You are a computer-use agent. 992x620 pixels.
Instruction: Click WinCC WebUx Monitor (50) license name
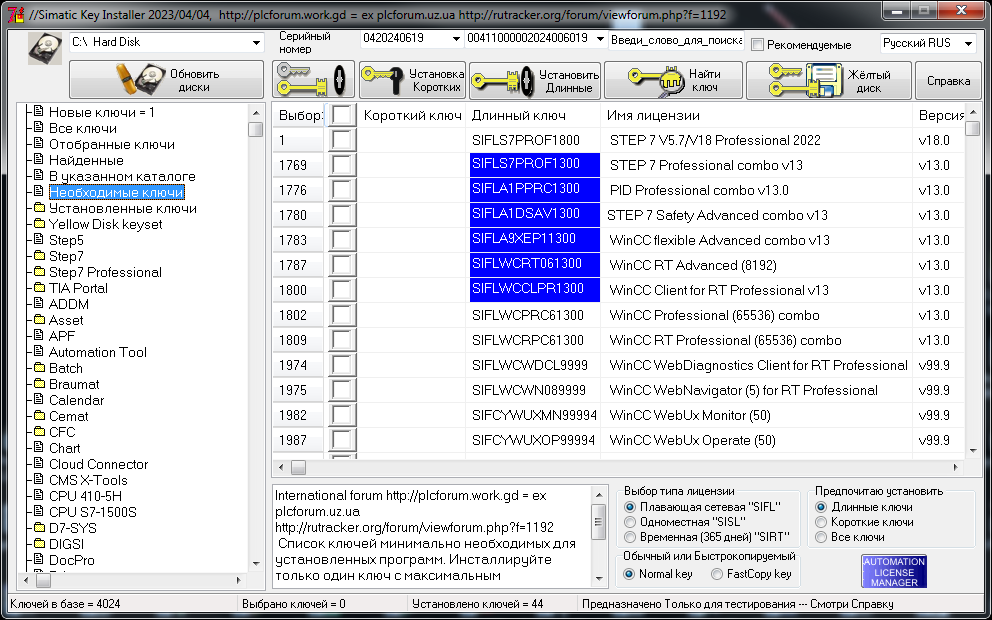[690, 415]
